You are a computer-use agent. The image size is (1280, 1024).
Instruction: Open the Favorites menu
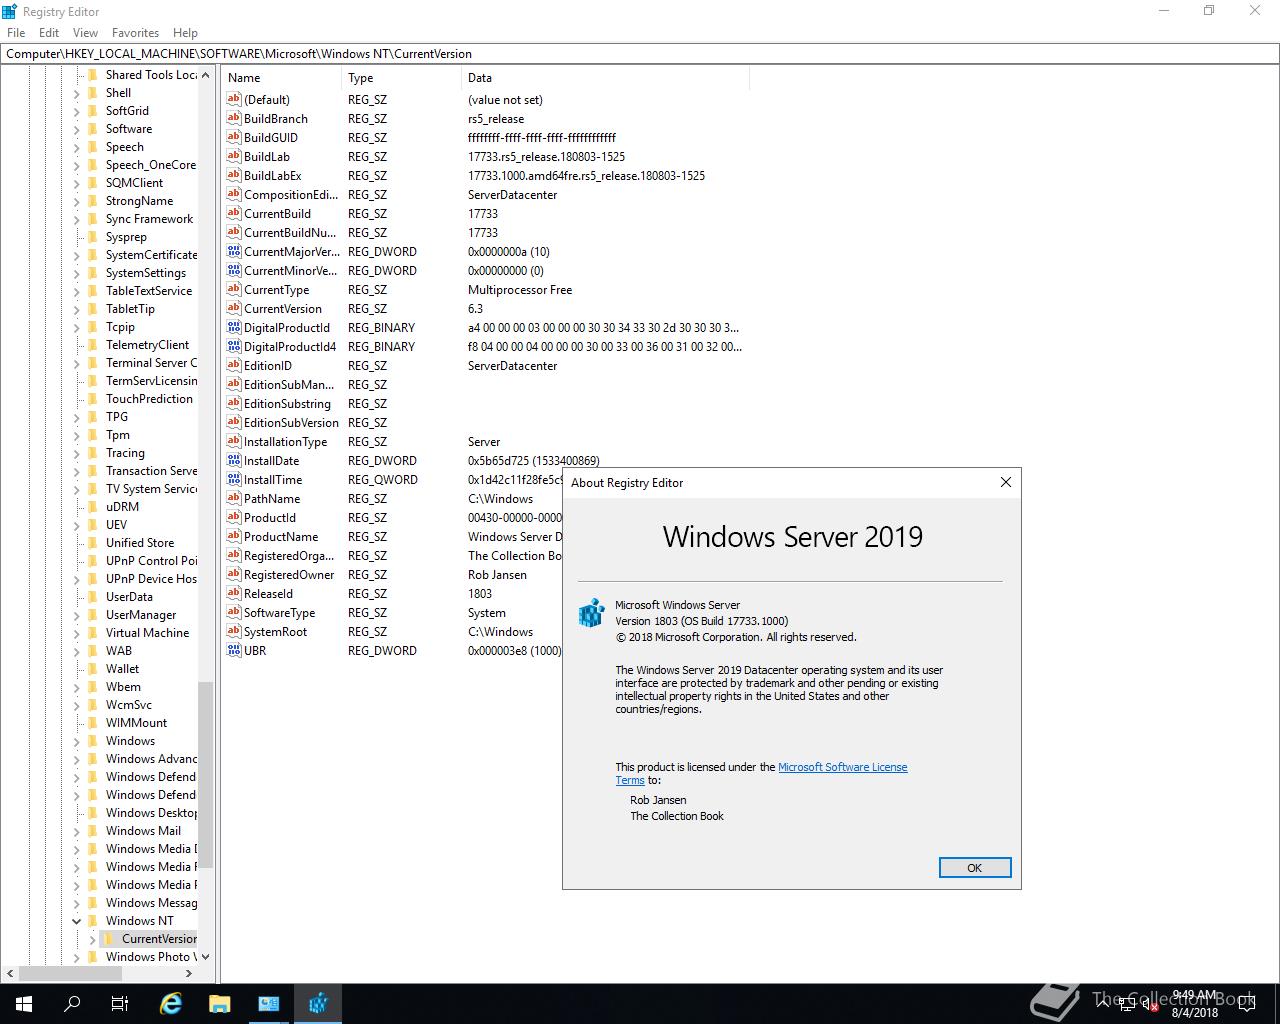(x=135, y=32)
